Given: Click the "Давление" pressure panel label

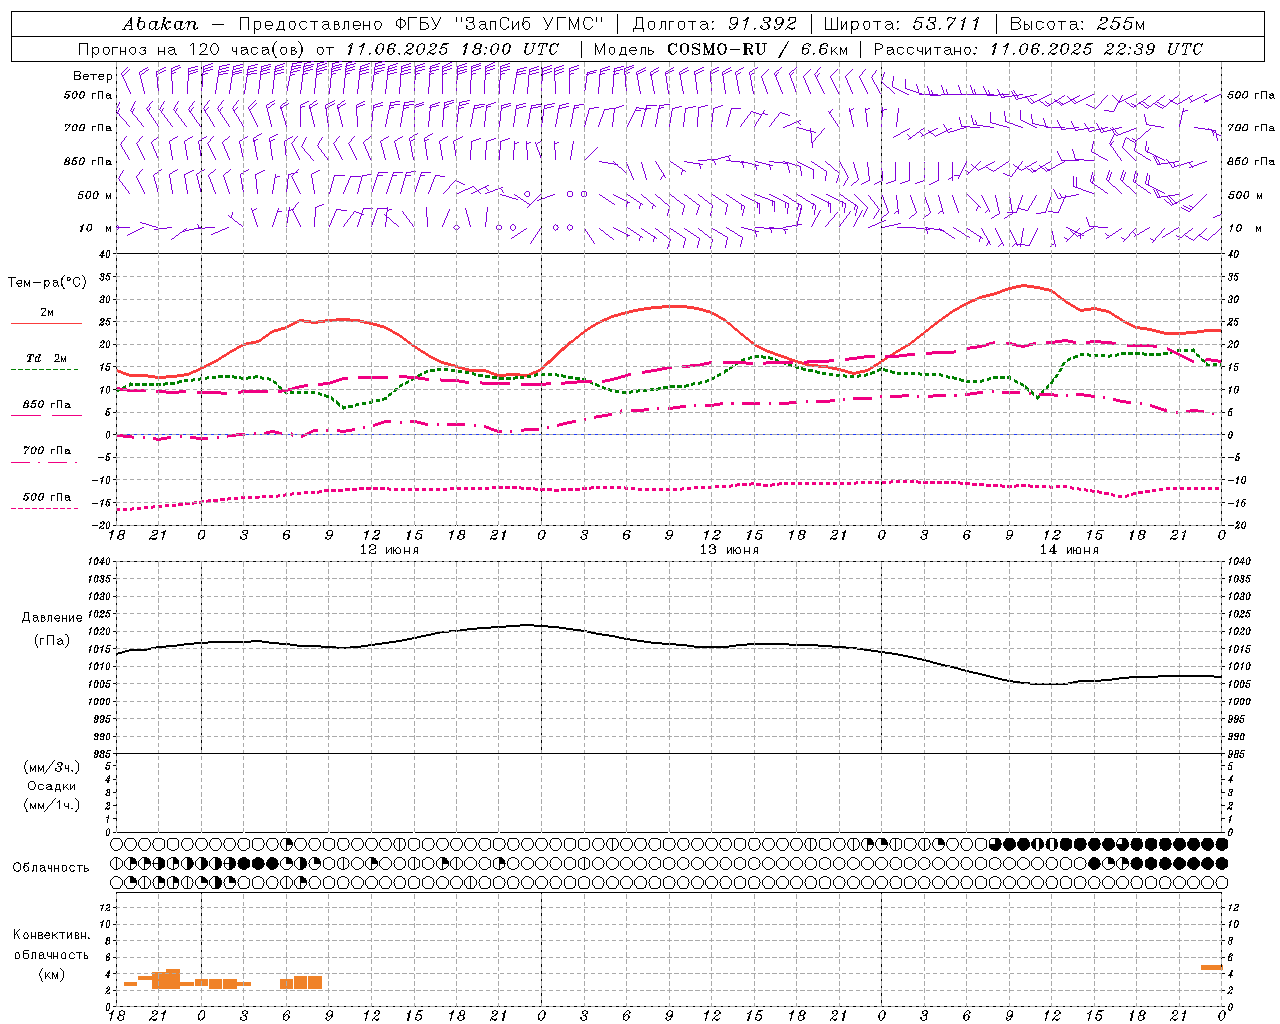Looking at the screenshot, I should click(52, 618).
